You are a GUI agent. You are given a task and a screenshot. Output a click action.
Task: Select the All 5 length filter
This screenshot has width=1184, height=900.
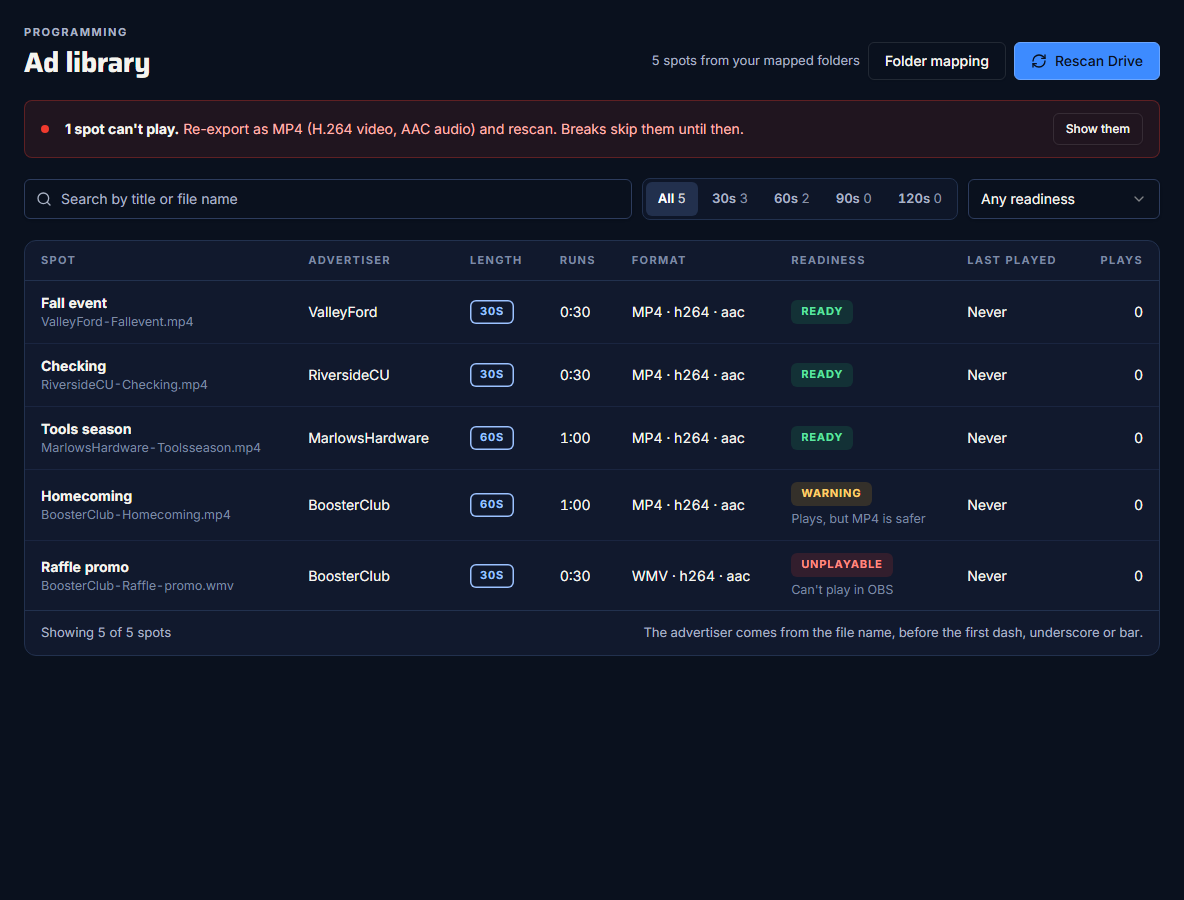(671, 199)
